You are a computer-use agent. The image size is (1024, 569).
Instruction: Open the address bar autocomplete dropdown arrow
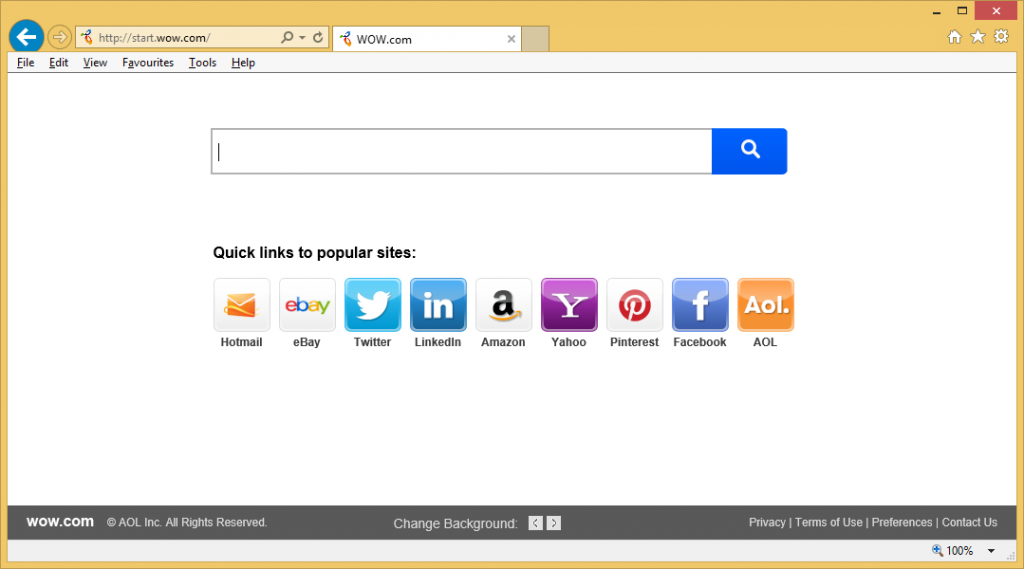[x=302, y=38]
